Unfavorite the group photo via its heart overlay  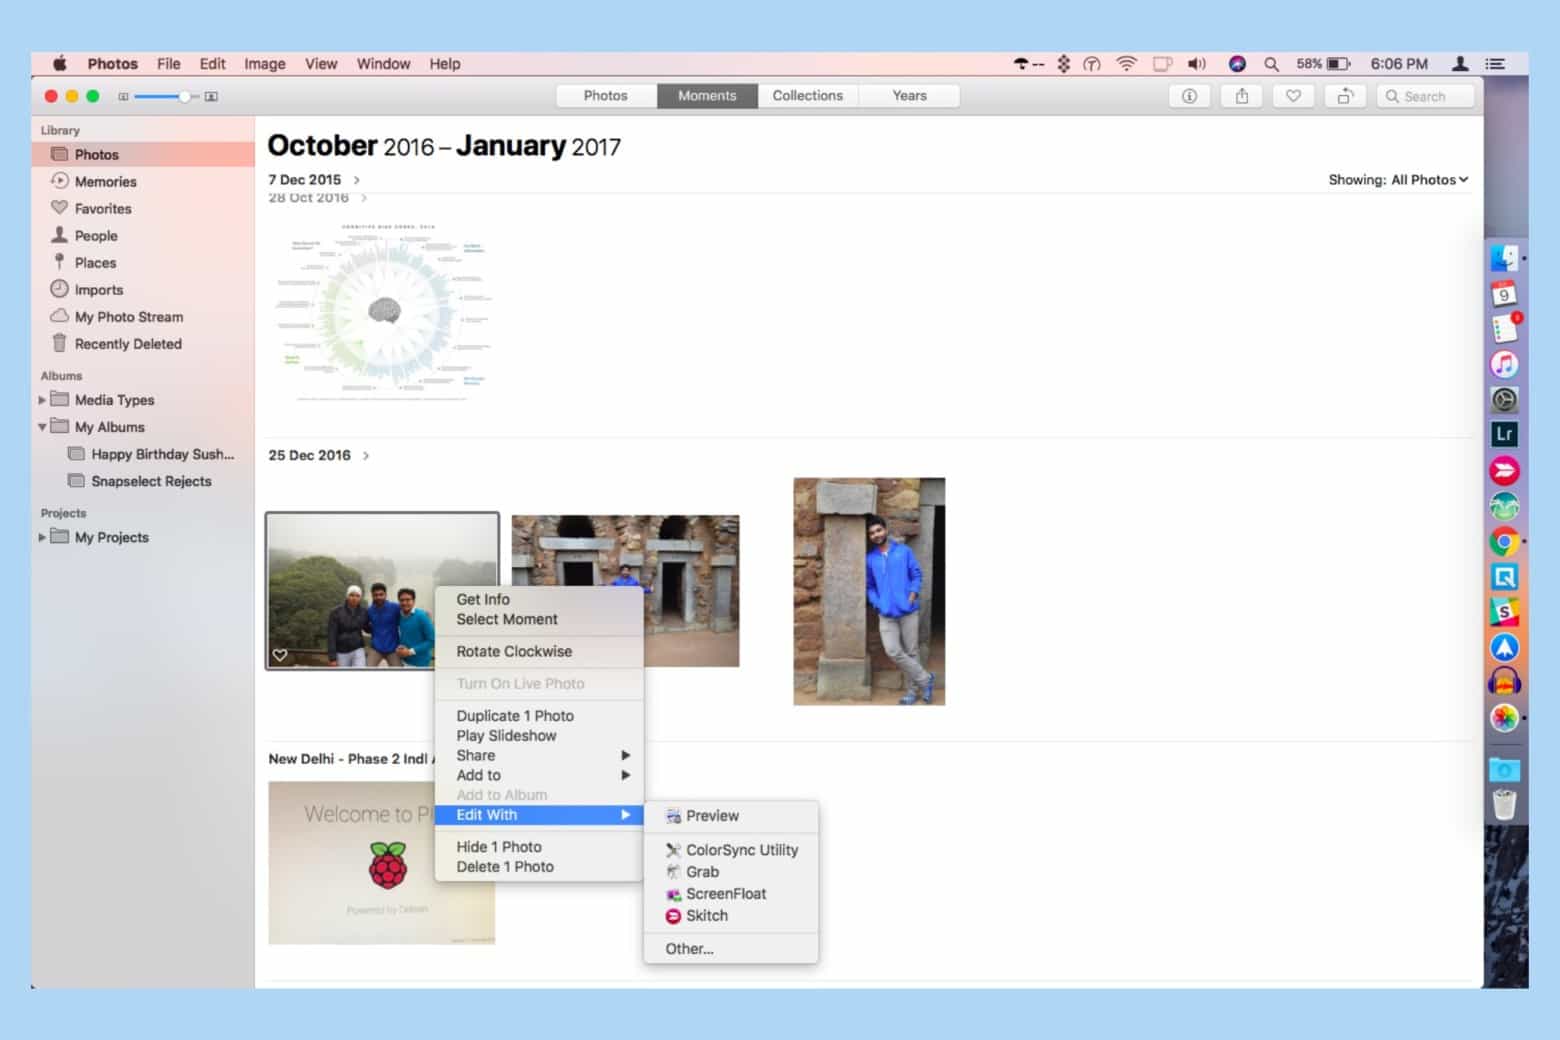pyautogui.click(x=280, y=654)
